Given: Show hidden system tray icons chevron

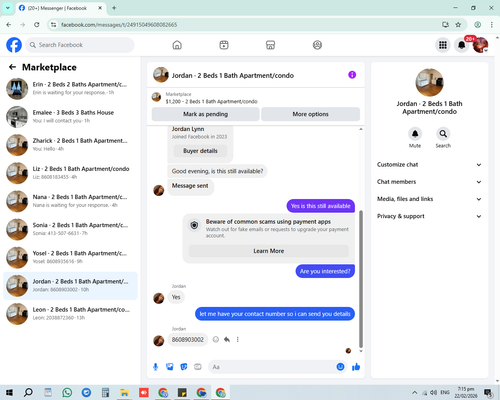Looking at the screenshot, I should point(414,393).
